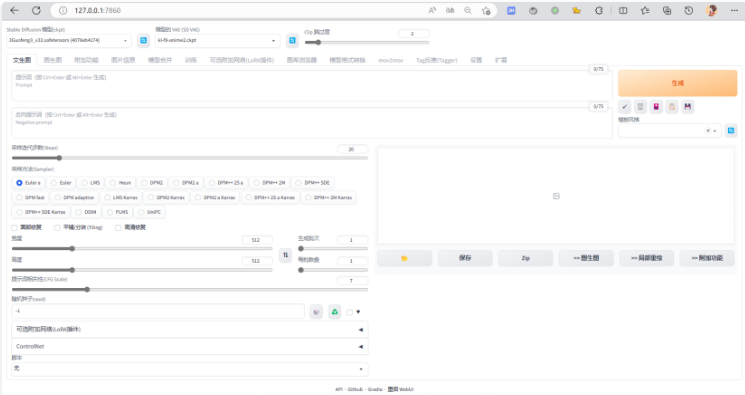745x395 pixels.
Task: Choose the DPM++ 2M sampler
Action: 269,183
